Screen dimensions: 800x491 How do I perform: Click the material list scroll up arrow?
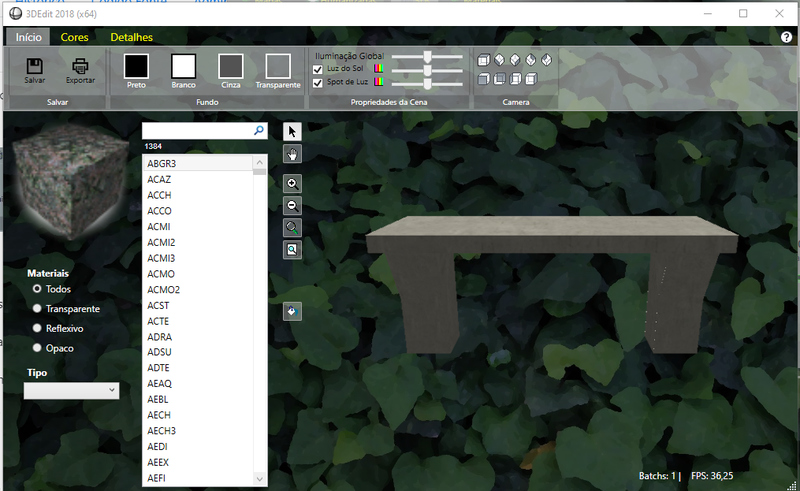click(x=260, y=162)
